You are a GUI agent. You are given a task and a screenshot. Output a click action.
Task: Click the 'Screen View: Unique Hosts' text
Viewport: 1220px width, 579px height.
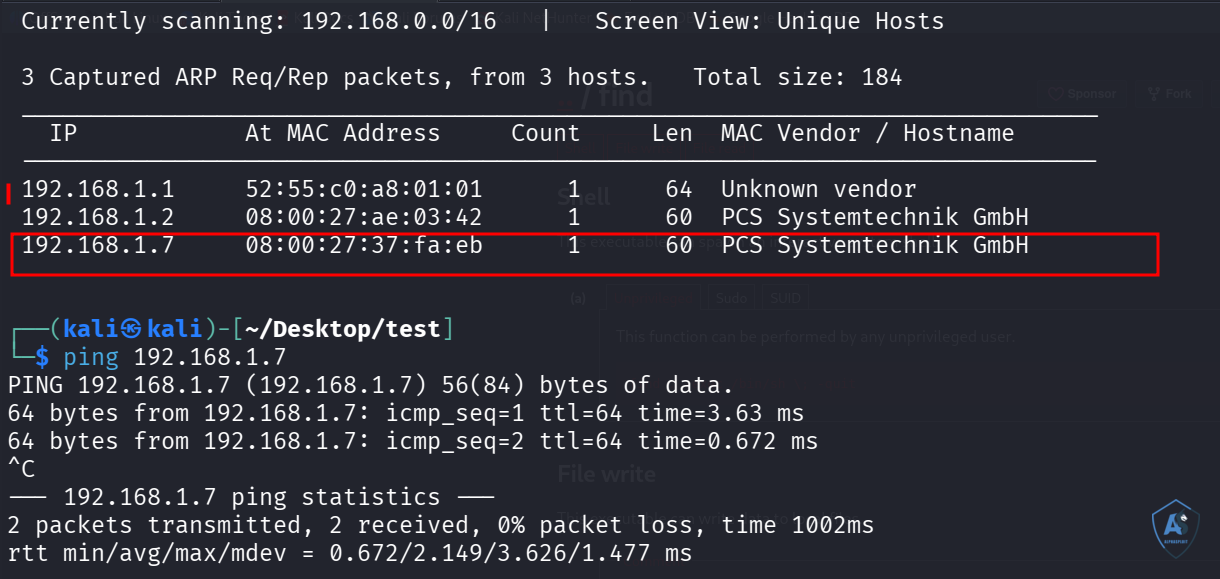[769, 21]
